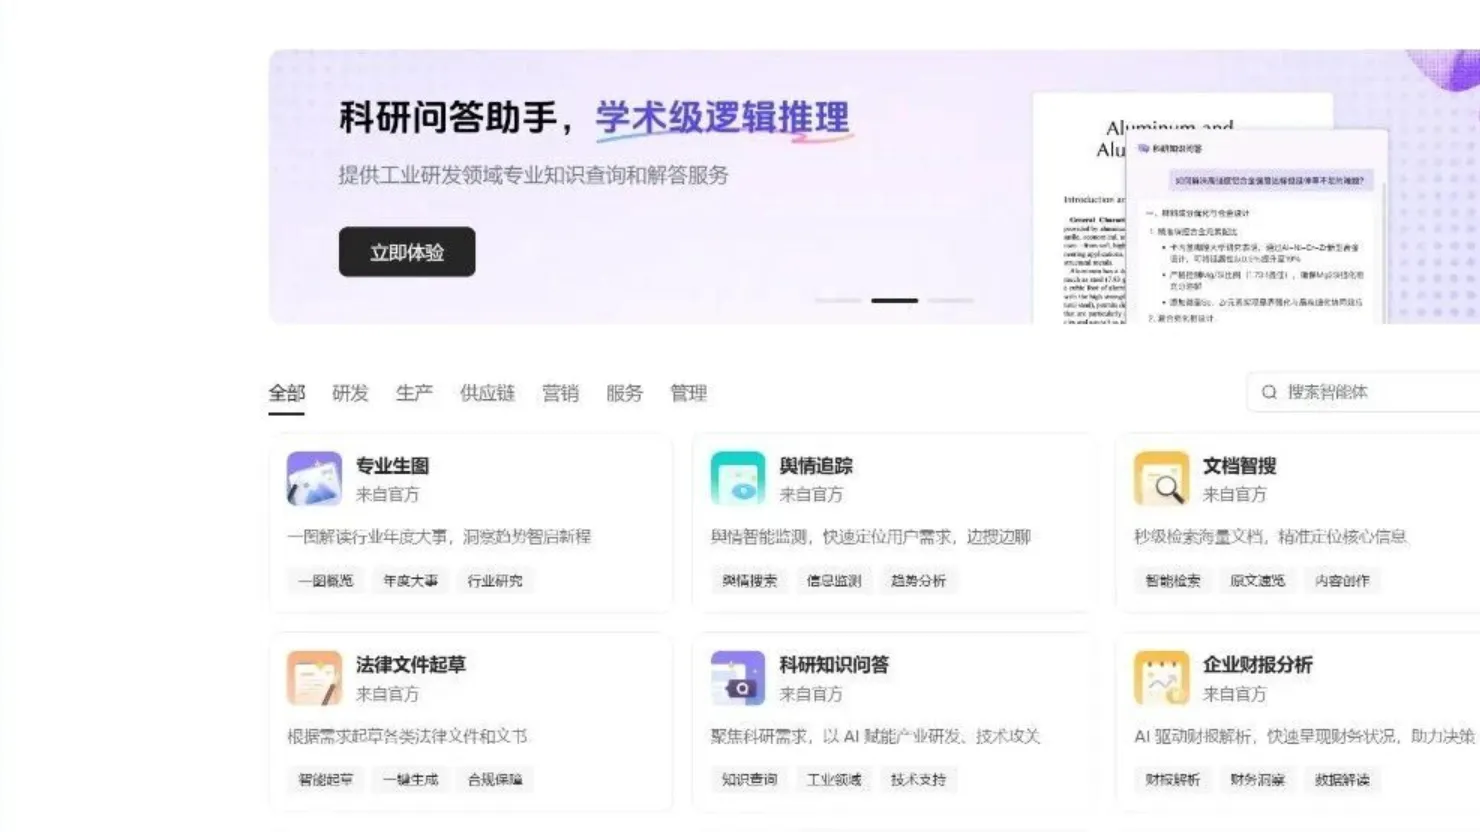Click the 信息监测 tag
Screen dimensions: 1480x833
pyautogui.click(x=834, y=580)
